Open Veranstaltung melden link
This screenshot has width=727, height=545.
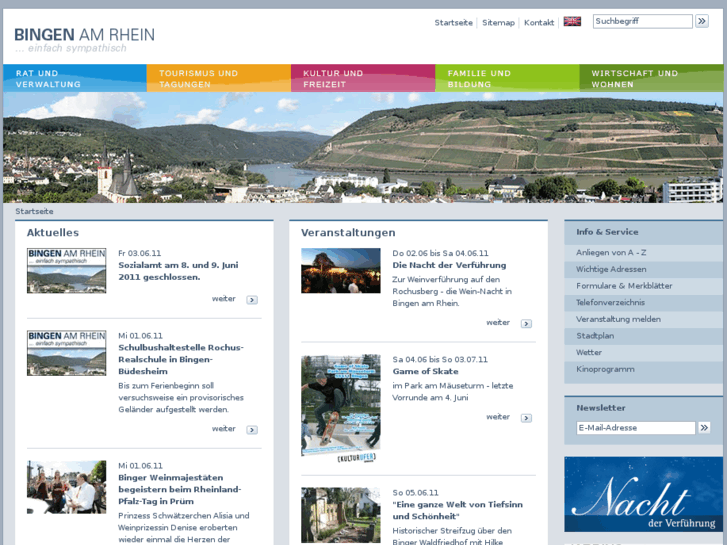click(643, 319)
